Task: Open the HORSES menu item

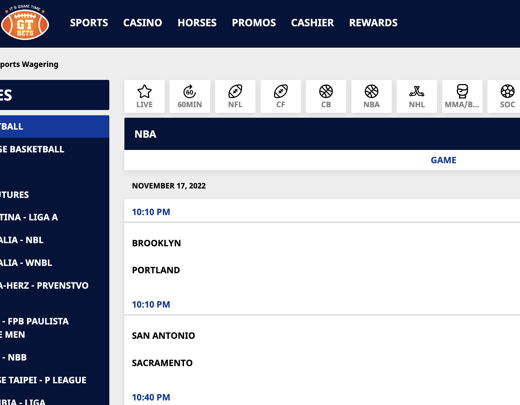Action: 197,23
